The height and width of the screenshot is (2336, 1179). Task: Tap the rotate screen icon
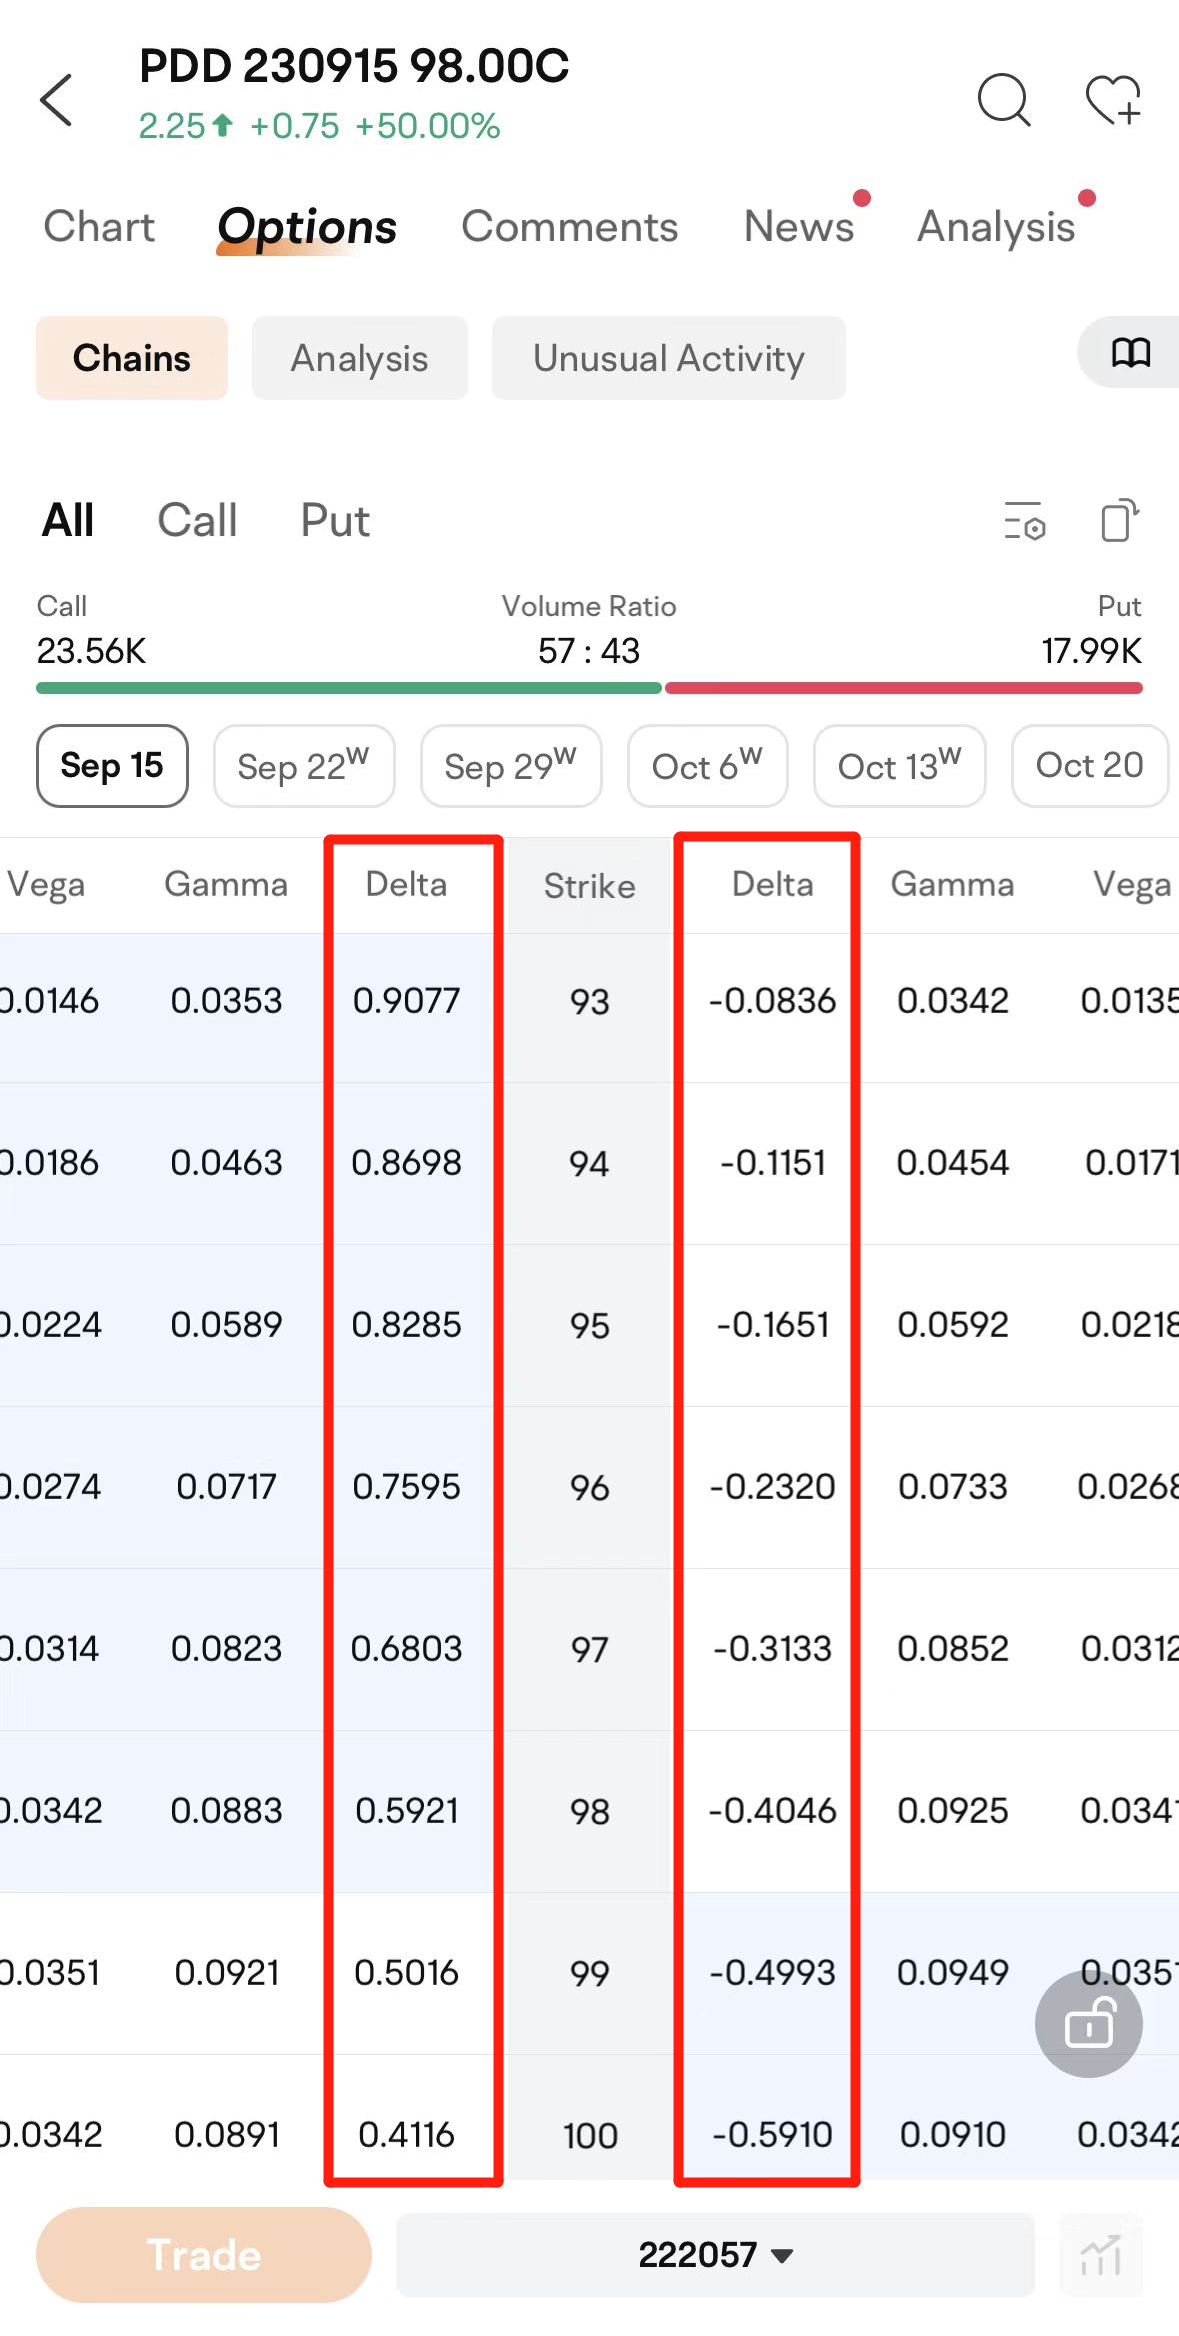pos(1119,521)
